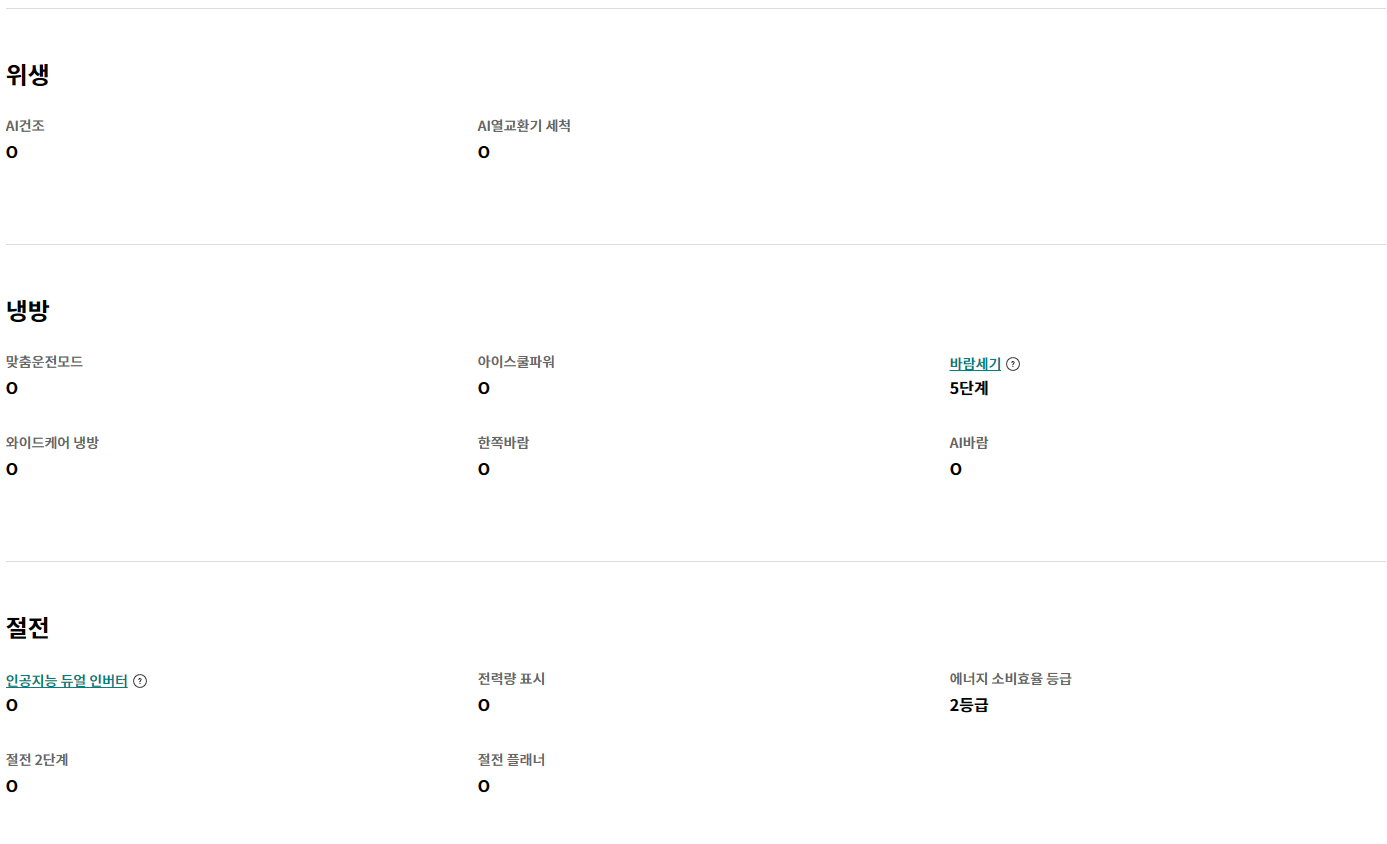This screenshot has width=1387, height=844.
Task: Select the 와이드케어 냉방 label
Action: tap(52, 443)
